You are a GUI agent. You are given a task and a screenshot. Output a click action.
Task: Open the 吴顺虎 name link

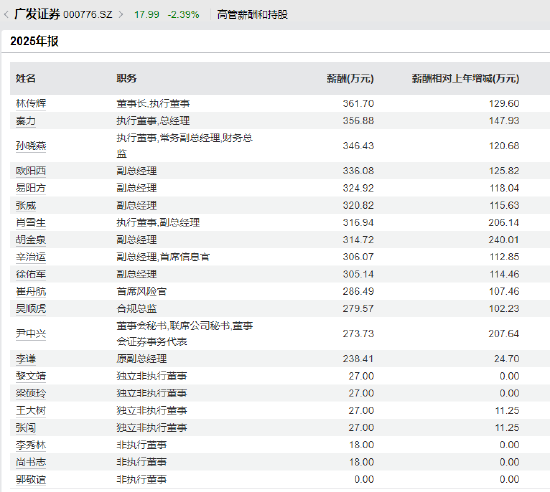coord(31,308)
